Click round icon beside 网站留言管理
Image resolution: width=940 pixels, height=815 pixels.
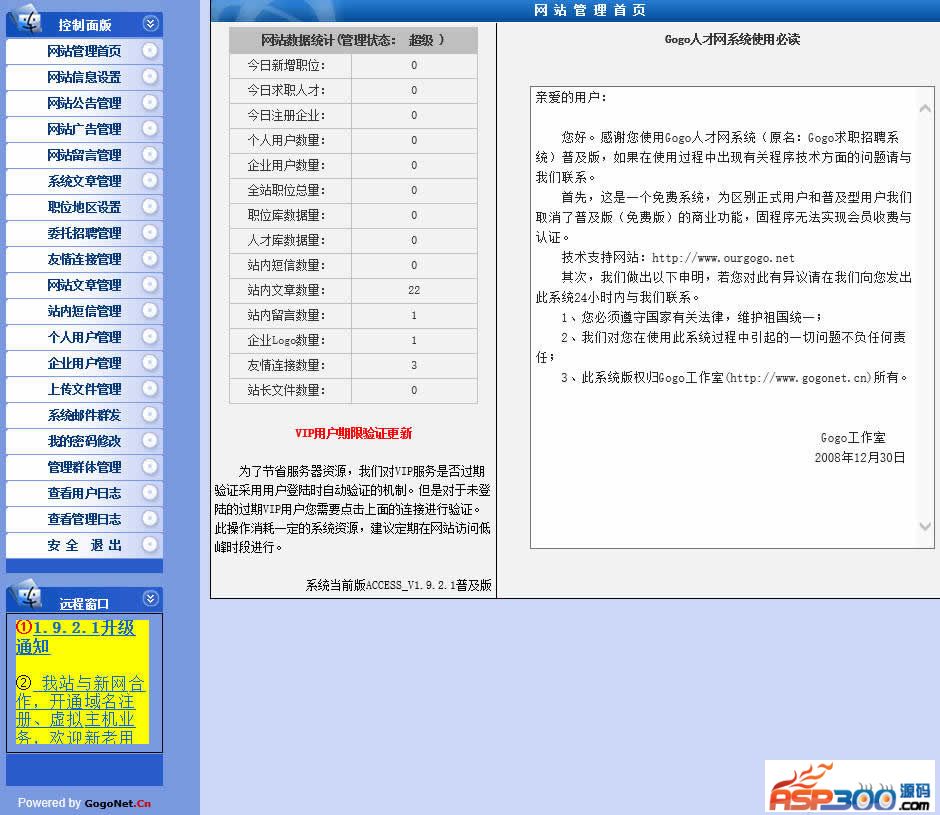point(150,154)
